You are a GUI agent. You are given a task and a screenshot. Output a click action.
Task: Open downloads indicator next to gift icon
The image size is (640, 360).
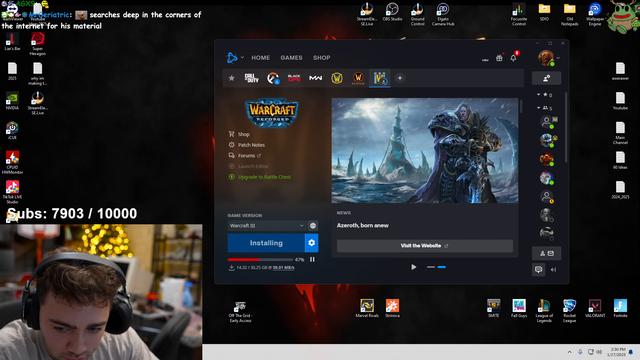point(485,59)
